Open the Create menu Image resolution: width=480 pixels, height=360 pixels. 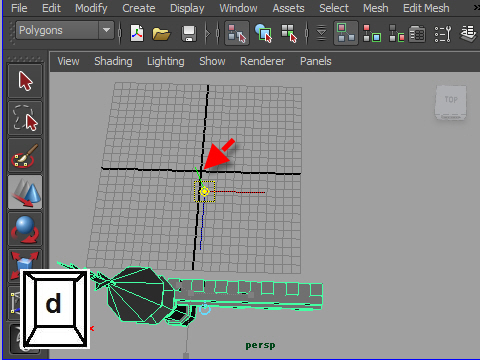coord(139,8)
